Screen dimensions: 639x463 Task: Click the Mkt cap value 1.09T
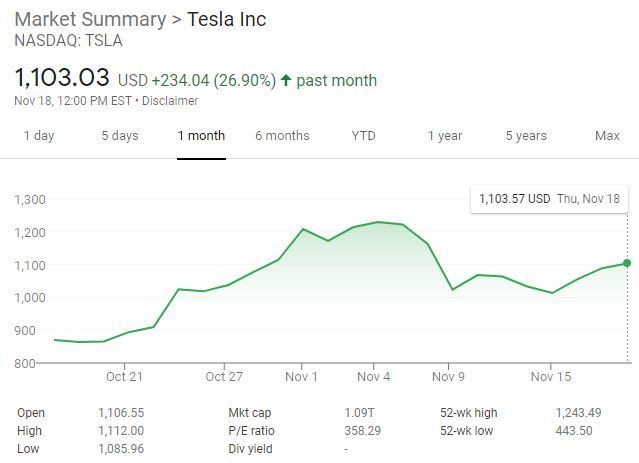[x=359, y=413]
